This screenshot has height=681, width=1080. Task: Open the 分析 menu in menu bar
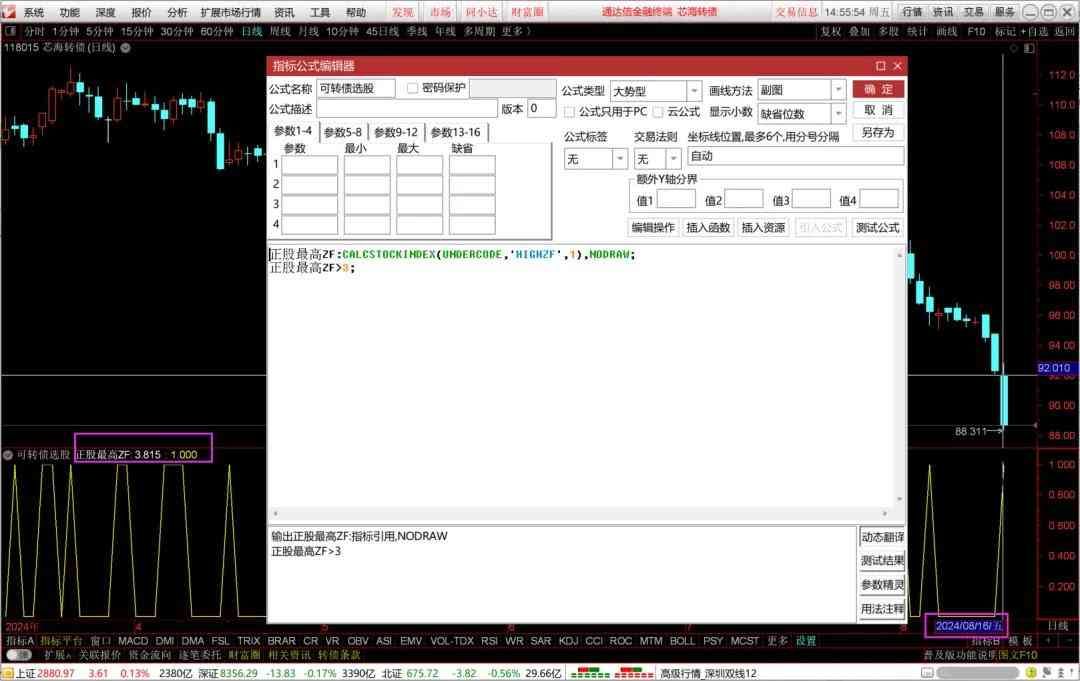tap(177, 13)
